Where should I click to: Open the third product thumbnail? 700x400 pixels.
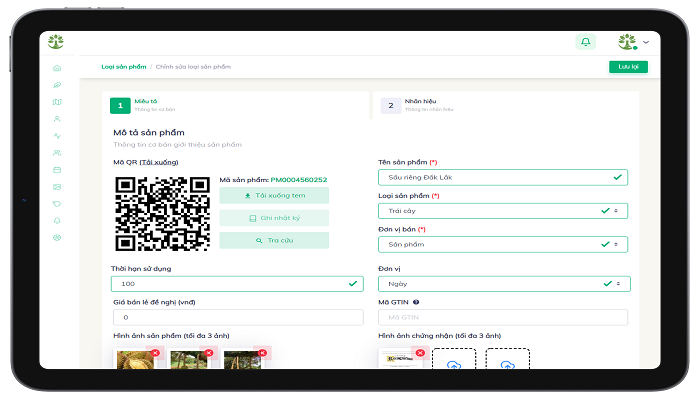[x=242, y=360]
